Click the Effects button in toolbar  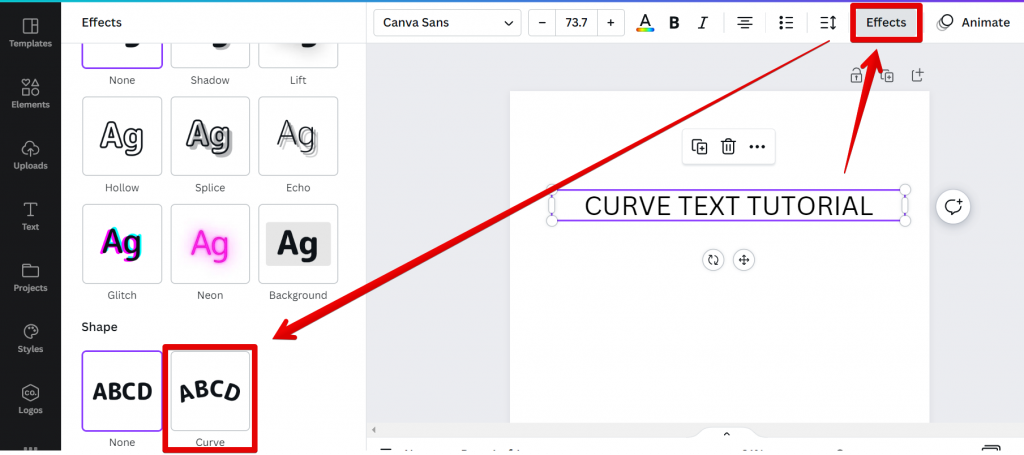tap(886, 23)
